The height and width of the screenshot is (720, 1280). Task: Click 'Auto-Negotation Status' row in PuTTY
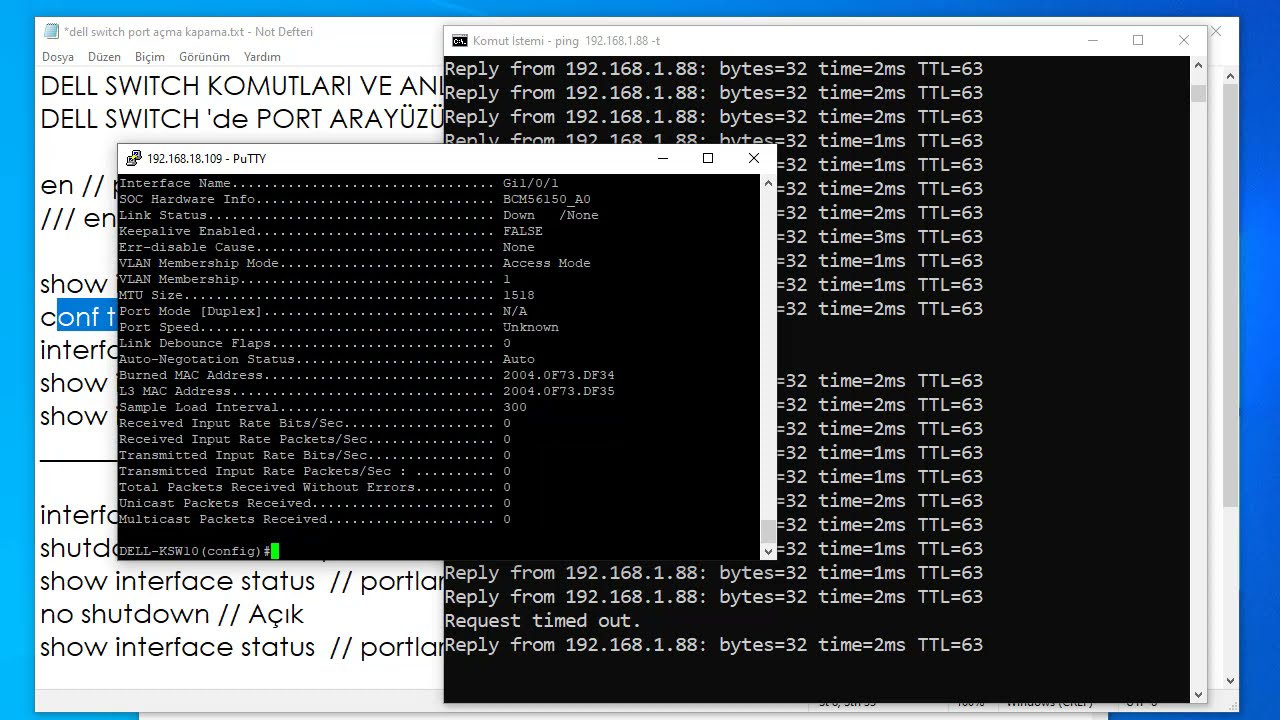(x=326, y=359)
